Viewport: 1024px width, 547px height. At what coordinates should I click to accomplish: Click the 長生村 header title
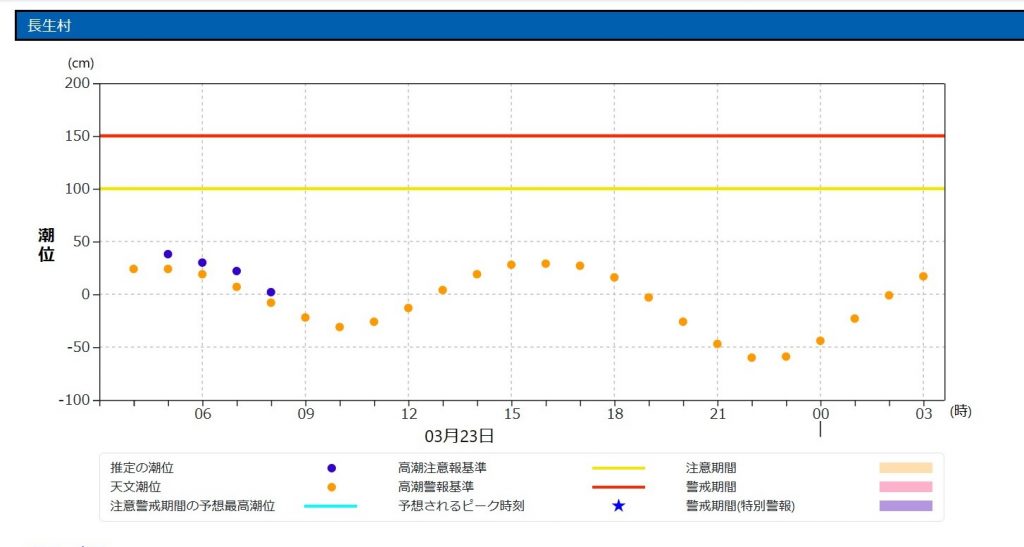pyautogui.click(x=49, y=25)
